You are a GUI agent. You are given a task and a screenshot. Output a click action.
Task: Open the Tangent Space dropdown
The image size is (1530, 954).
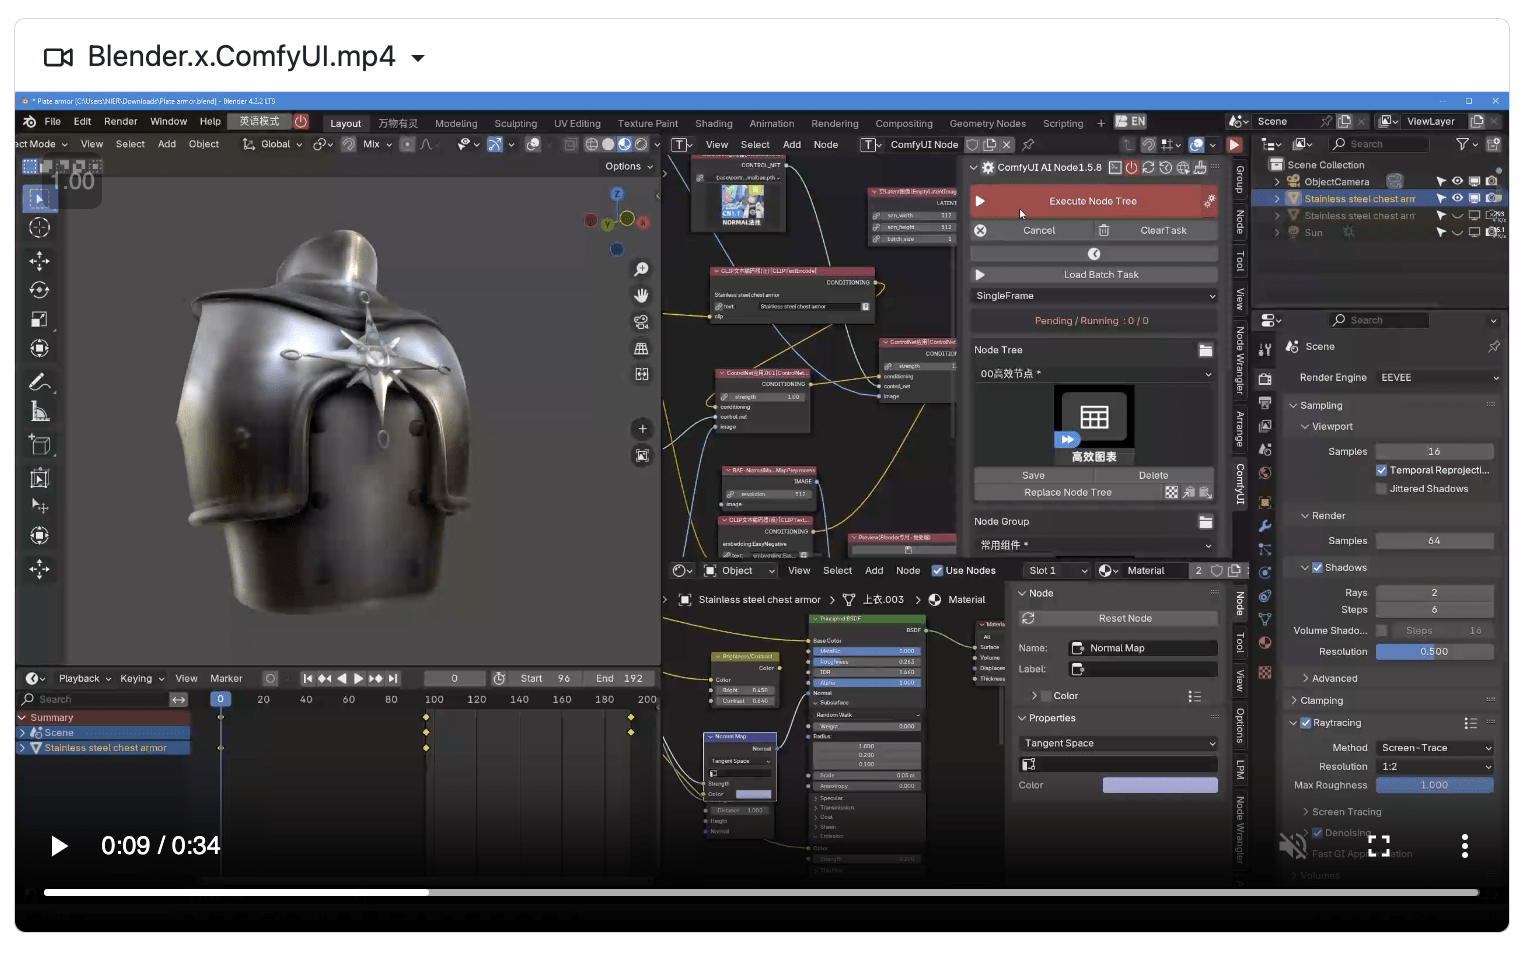click(x=1118, y=744)
